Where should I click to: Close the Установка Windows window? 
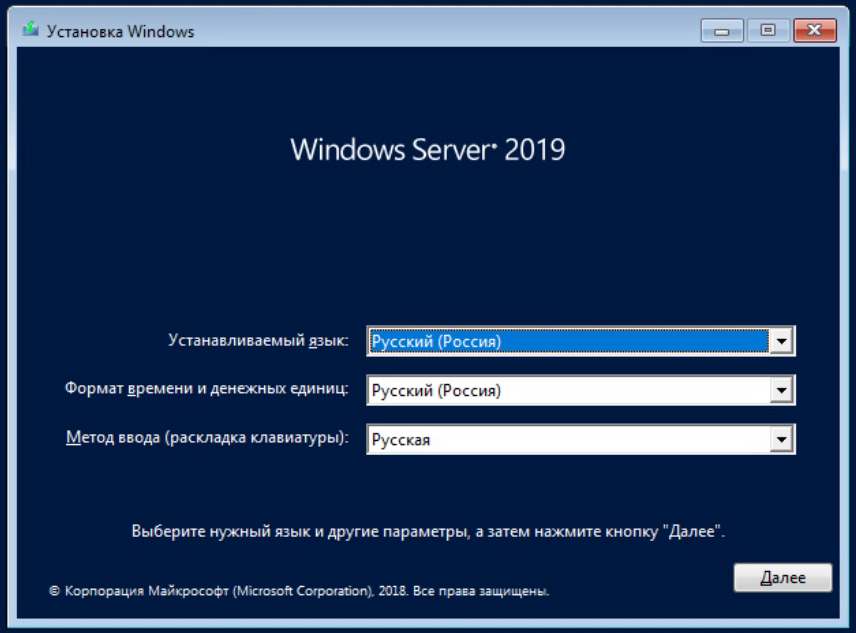point(815,31)
